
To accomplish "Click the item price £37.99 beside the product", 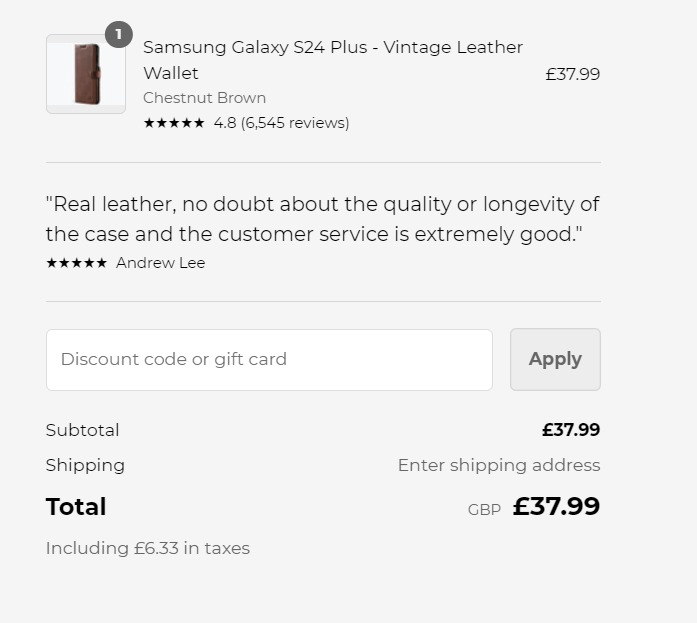I will coord(573,74).
